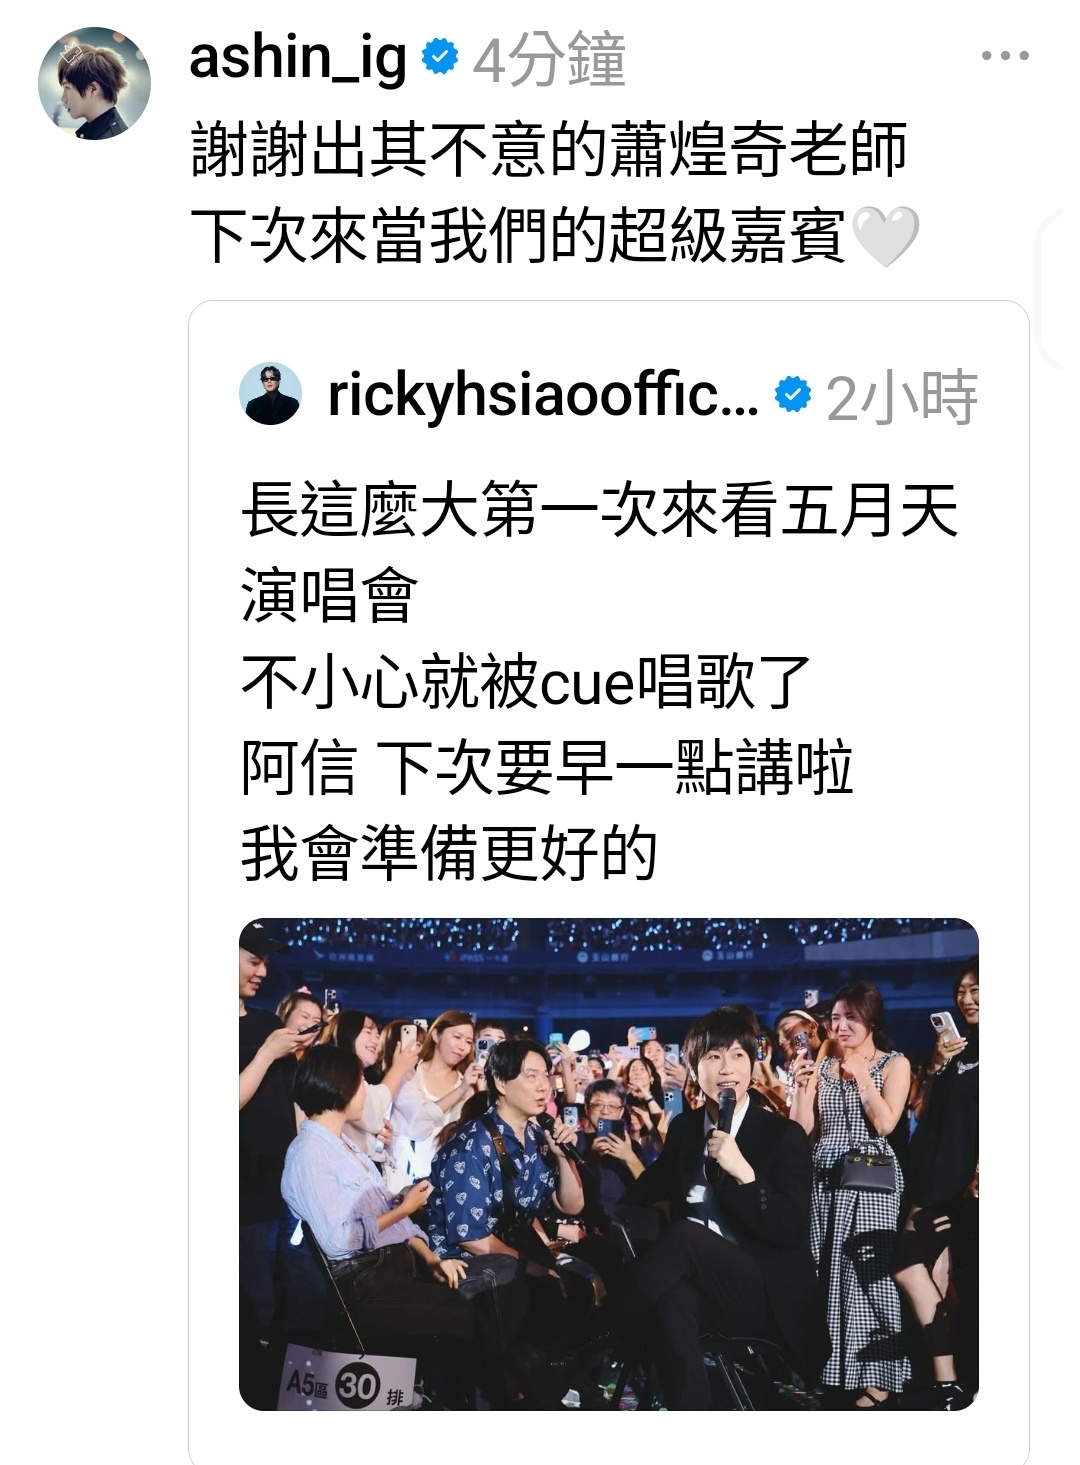Tap the line 下次來當我們的超級嘉賓
The image size is (1080, 1465).
pos(518,236)
